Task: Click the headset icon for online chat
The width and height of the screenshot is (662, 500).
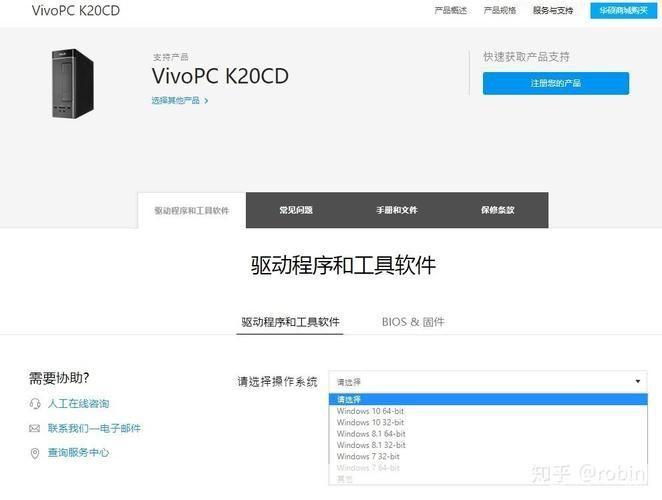Action: [x=35, y=404]
